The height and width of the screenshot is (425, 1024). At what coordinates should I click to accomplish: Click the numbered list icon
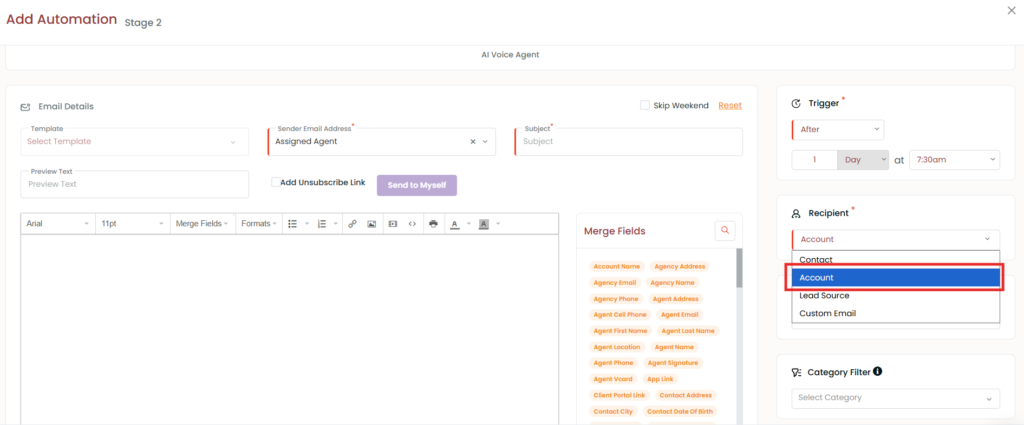(x=321, y=223)
